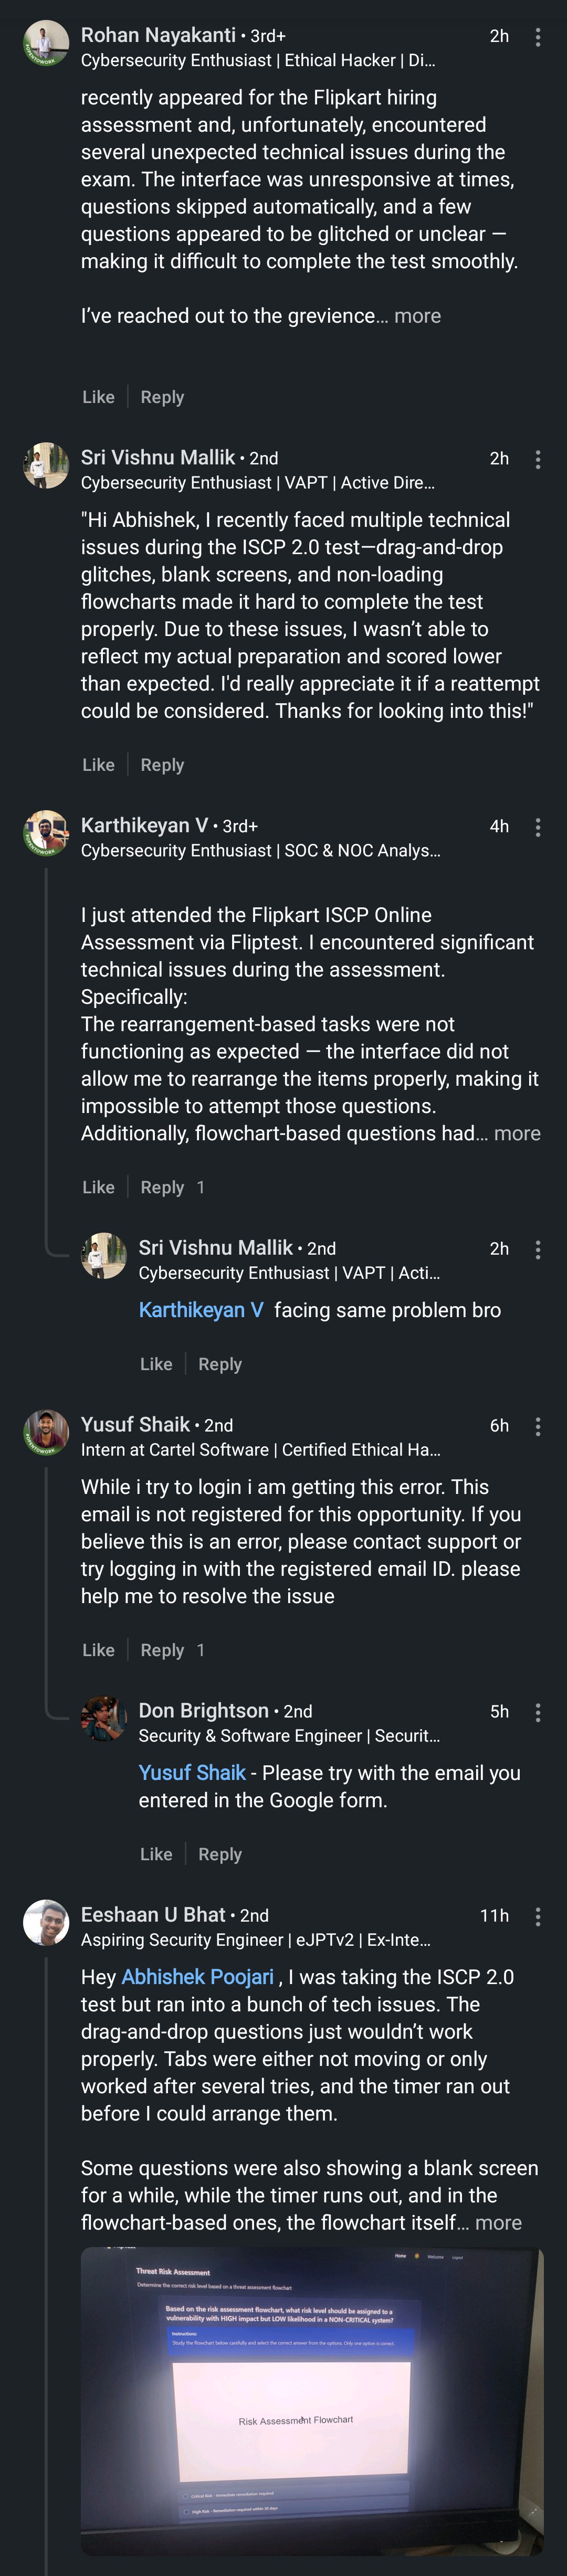This screenshot has height=2576, width=567.
Task: Reply to Sri Vishnu Mallik's ISCP comment
Action: [162, 765]
